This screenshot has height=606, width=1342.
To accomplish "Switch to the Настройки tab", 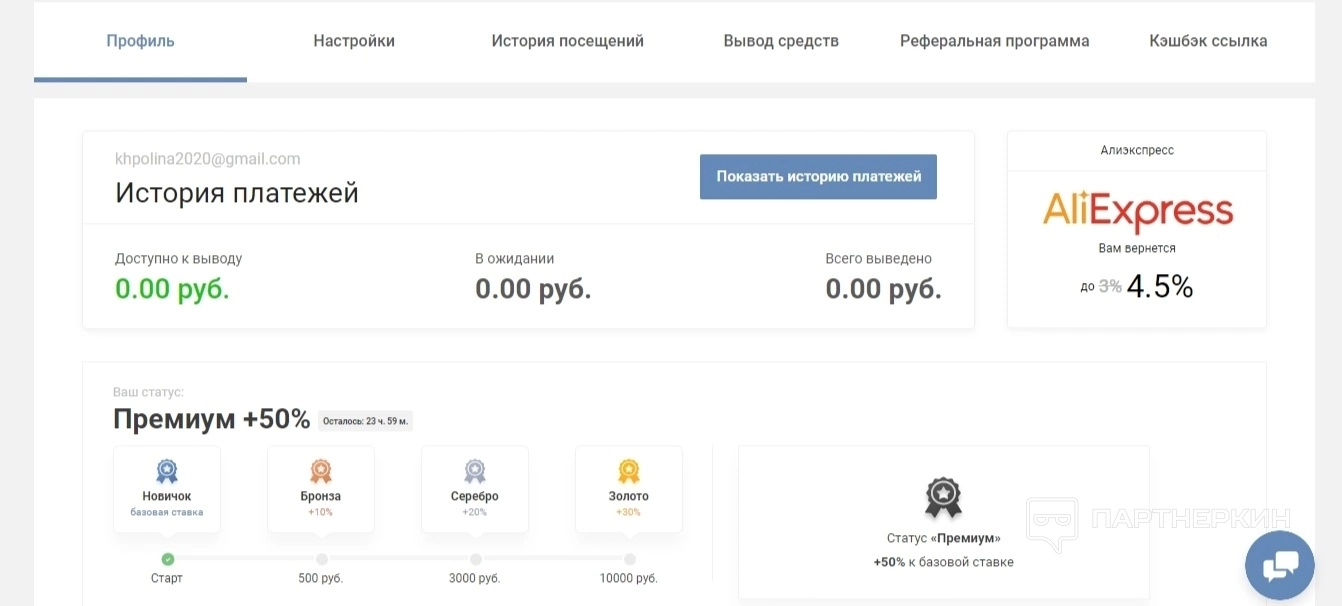I will pos(354,41).
